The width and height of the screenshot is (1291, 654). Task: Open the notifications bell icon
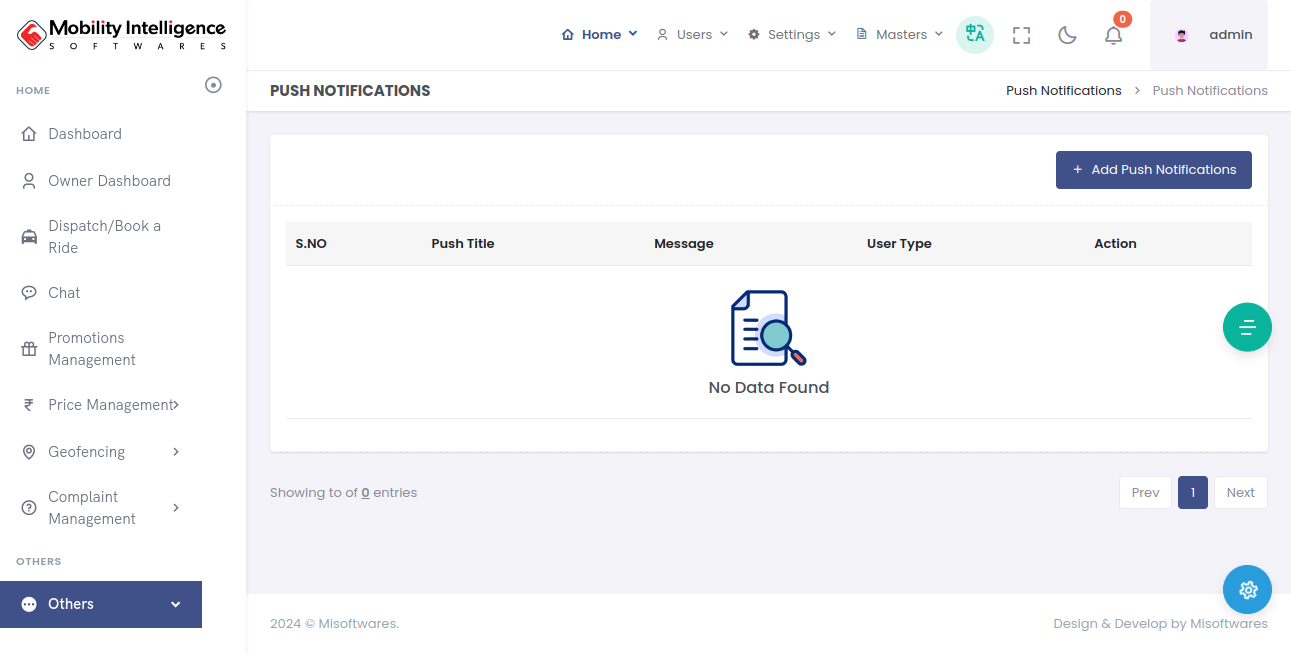[x=1113, y=35]
